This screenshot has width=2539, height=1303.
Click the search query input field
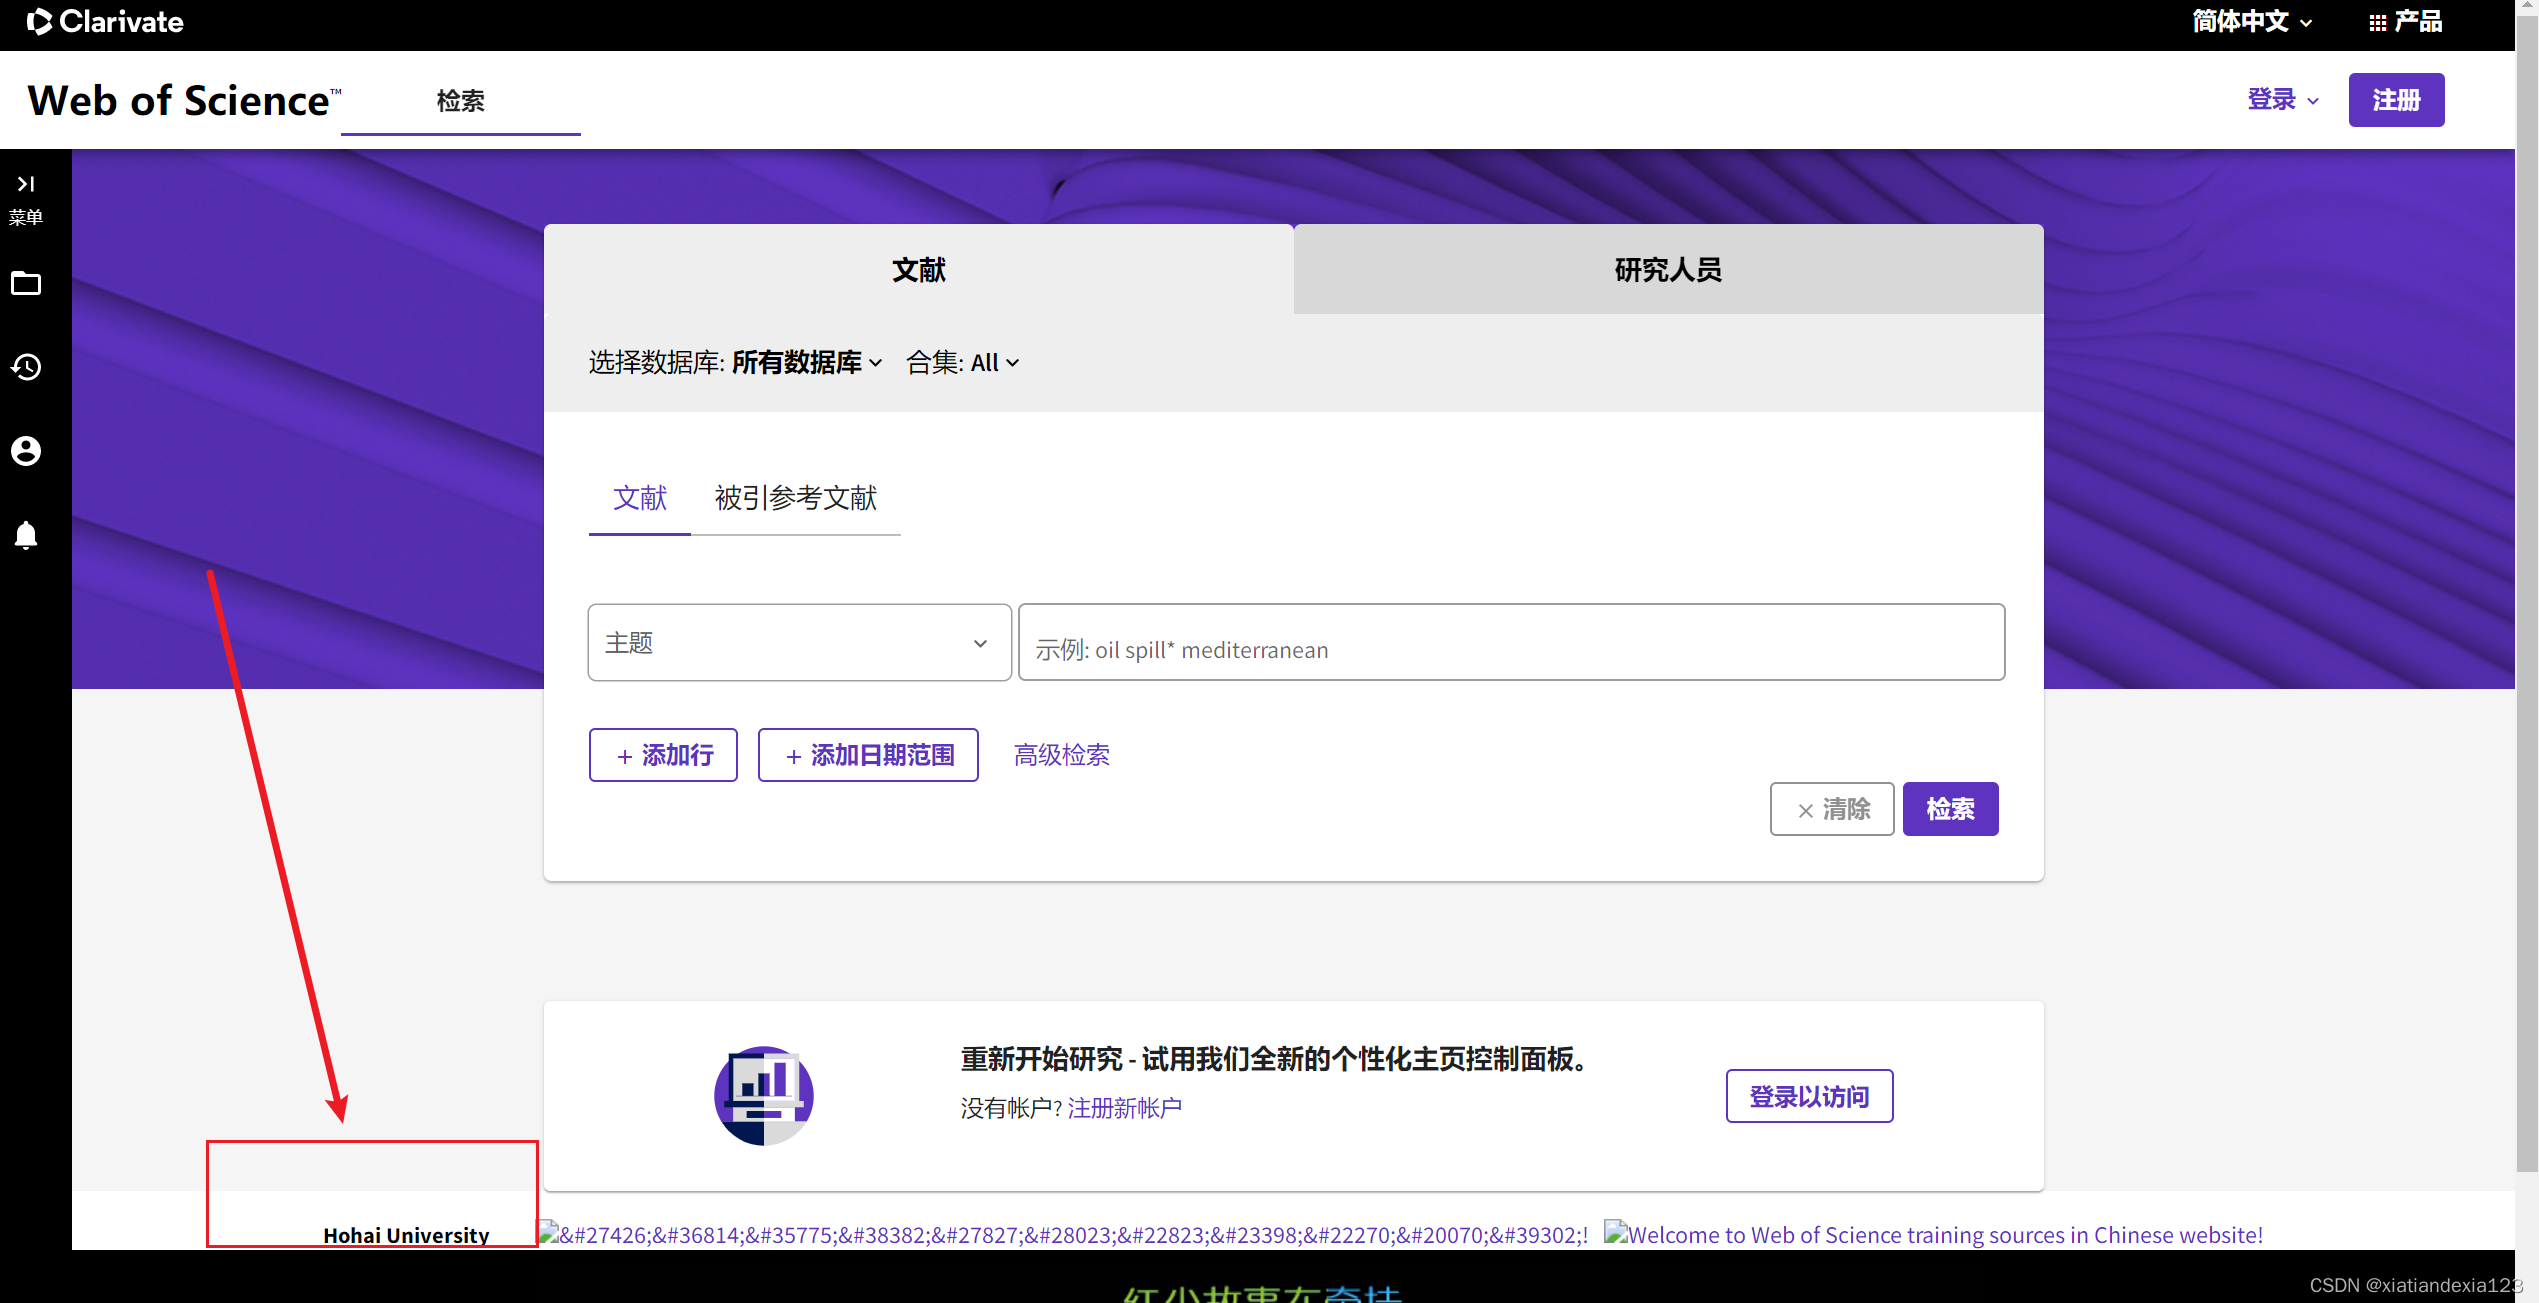coord(1512,643)
